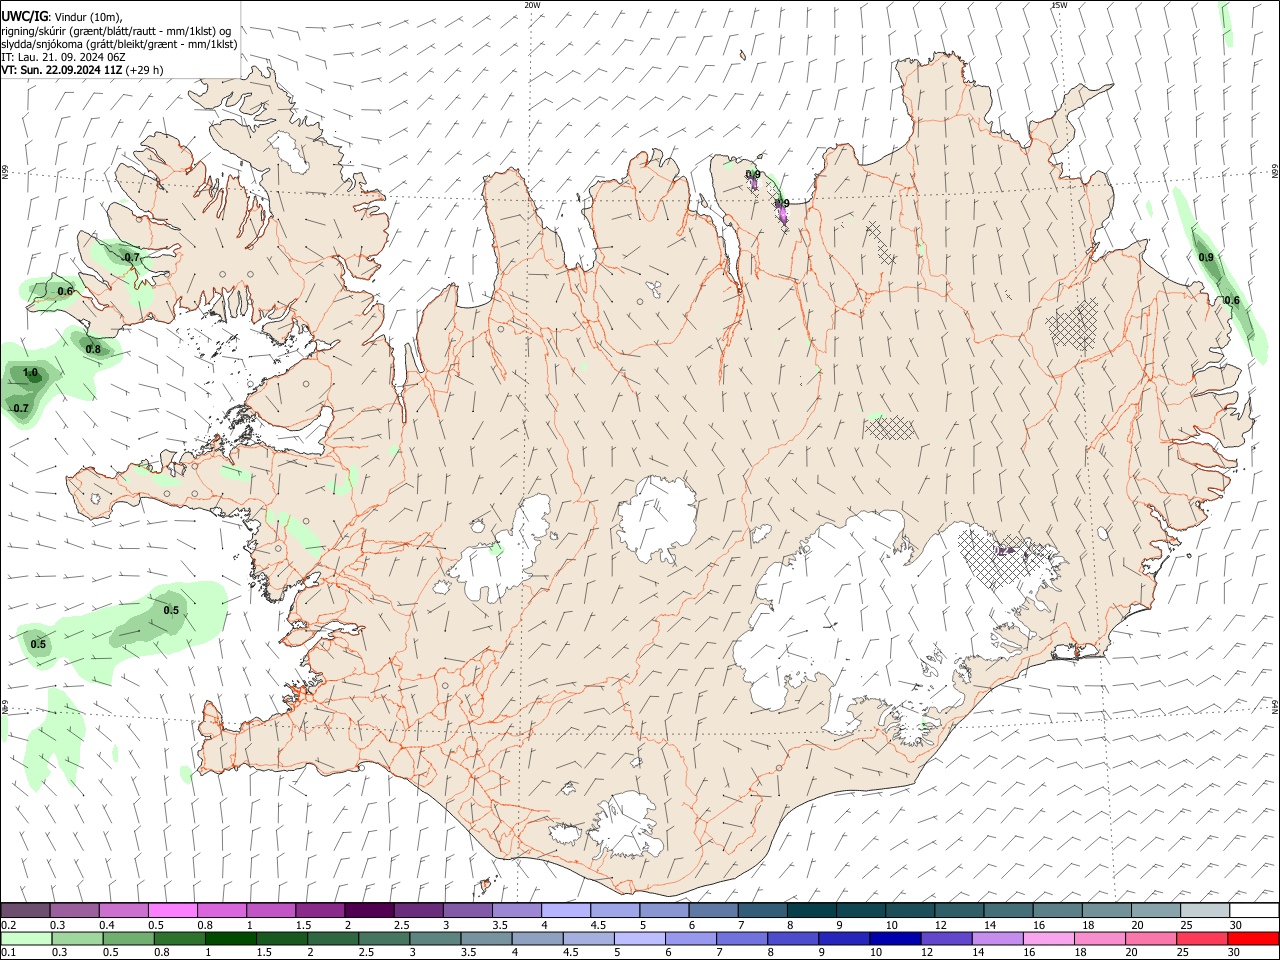Pick the medium green 0.5 swatch in bottom legend row
This screenshot has width=1280, height=960.
click(x=128, y=938)
